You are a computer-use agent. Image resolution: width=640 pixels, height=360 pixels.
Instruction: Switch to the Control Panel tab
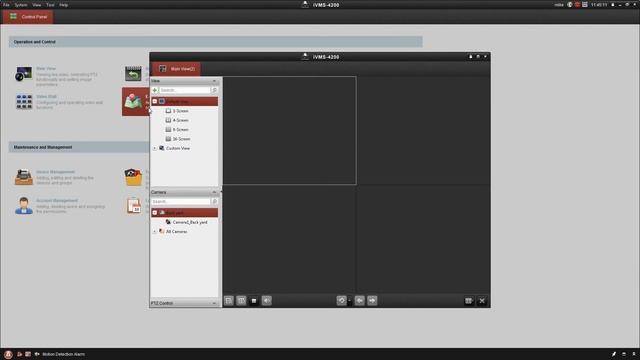pyautogui.click(x=28, y=17)
